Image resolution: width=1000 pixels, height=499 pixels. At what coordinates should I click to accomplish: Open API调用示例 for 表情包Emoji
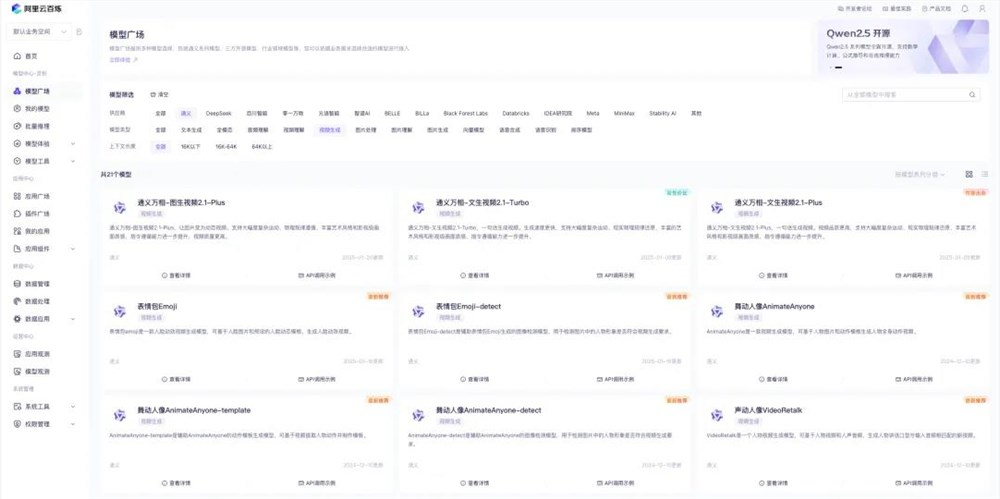(x=317, y=379)
